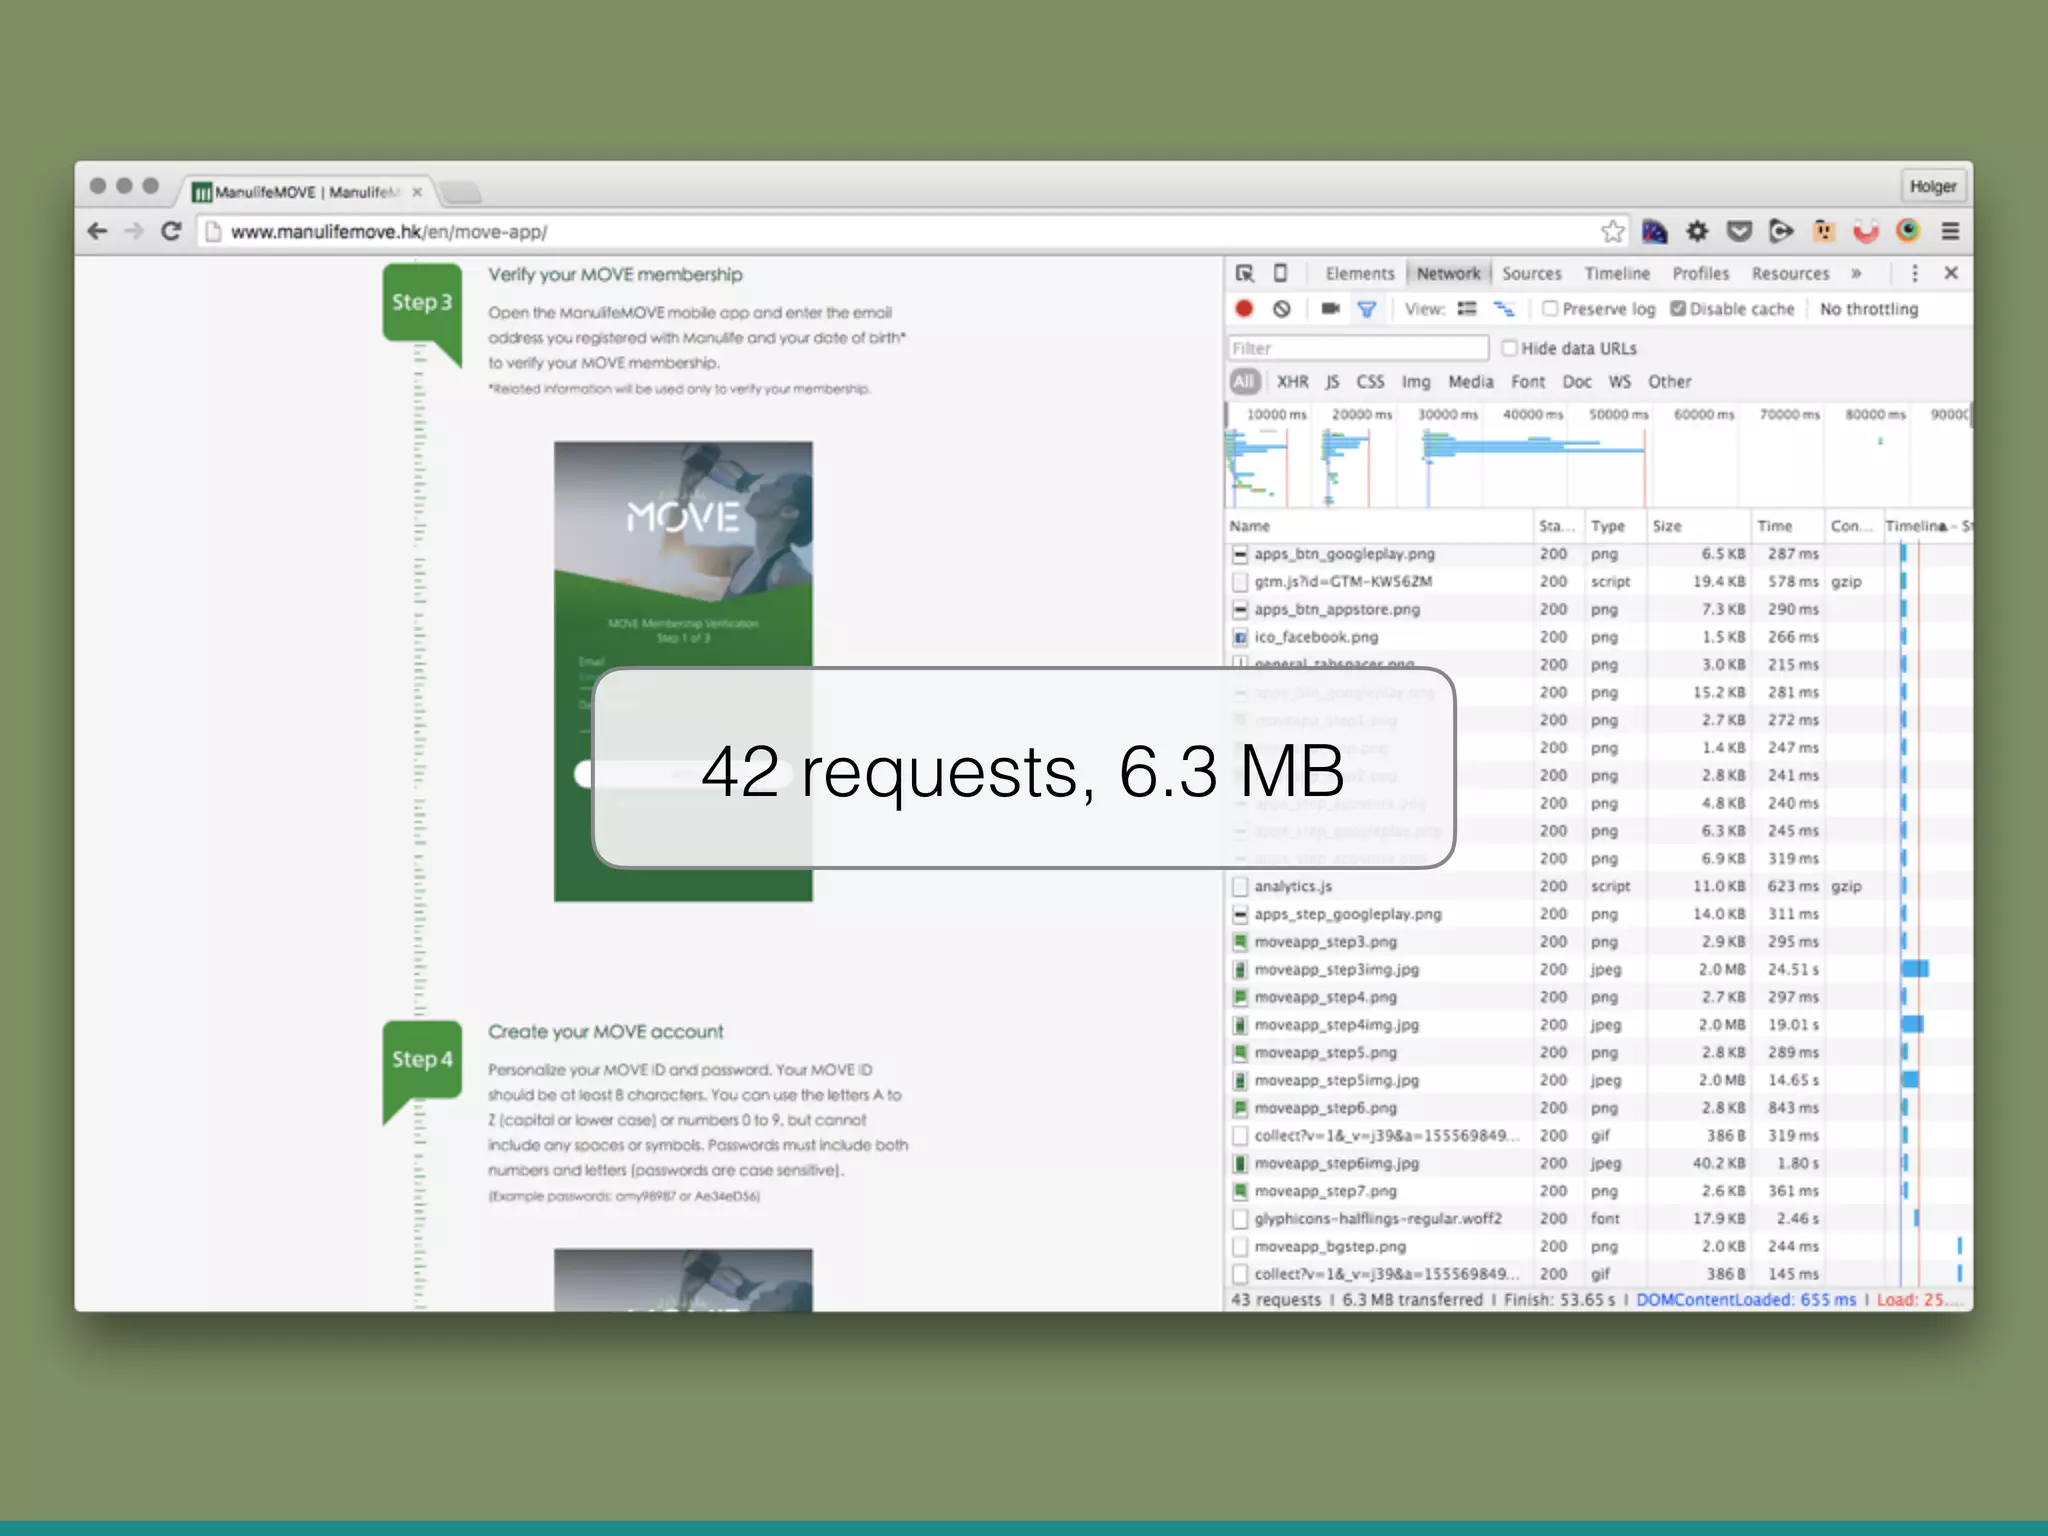
Task: Enable the Preserve log checkbox
Action: coord(1550,309)
